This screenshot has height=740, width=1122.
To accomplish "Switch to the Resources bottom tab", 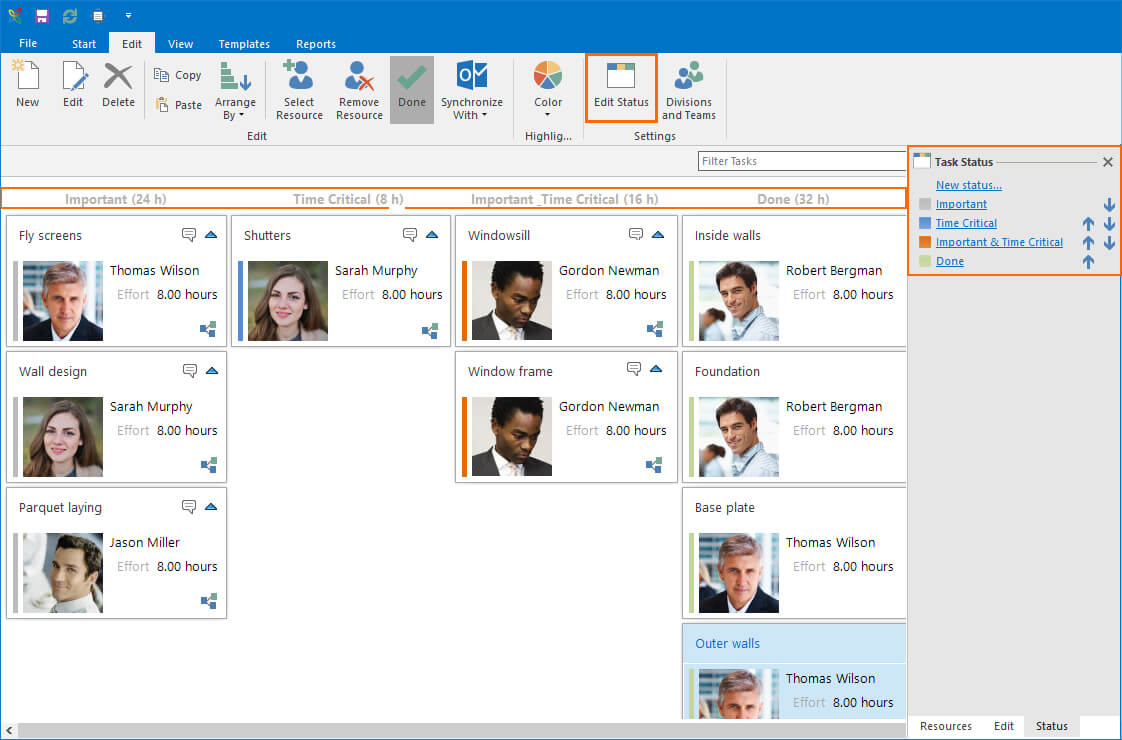I will point(945,726).
